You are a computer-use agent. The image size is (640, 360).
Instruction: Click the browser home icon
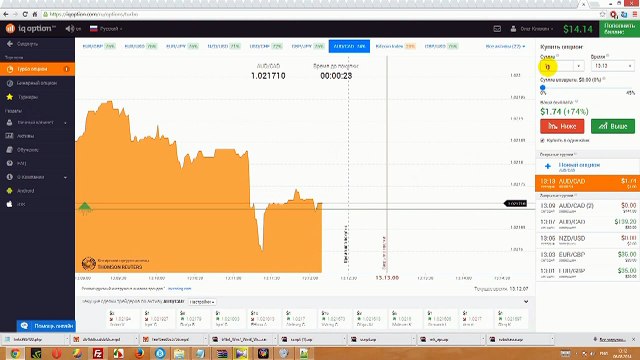(35, 14)
